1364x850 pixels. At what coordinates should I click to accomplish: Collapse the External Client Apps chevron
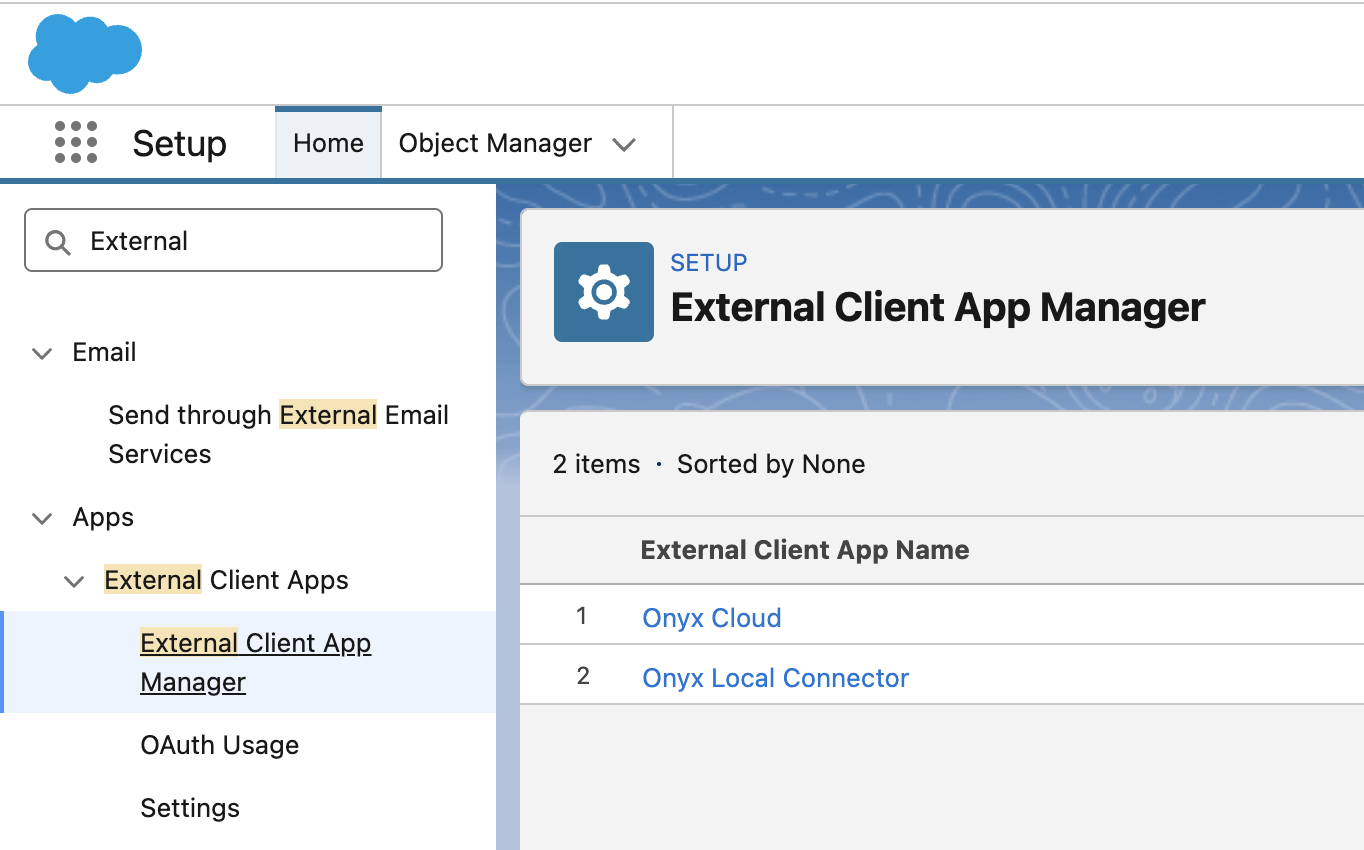pos(74,581)
